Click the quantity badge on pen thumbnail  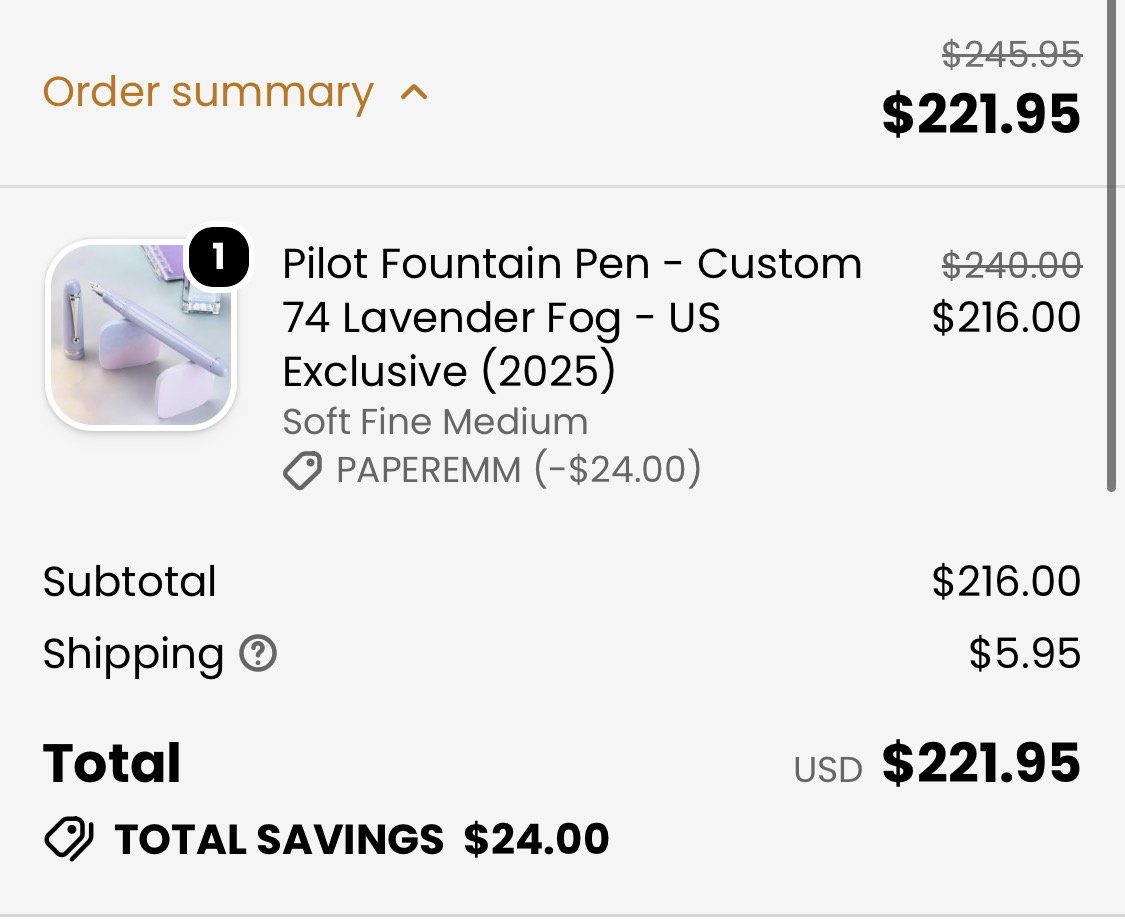[x=218, y=258]
